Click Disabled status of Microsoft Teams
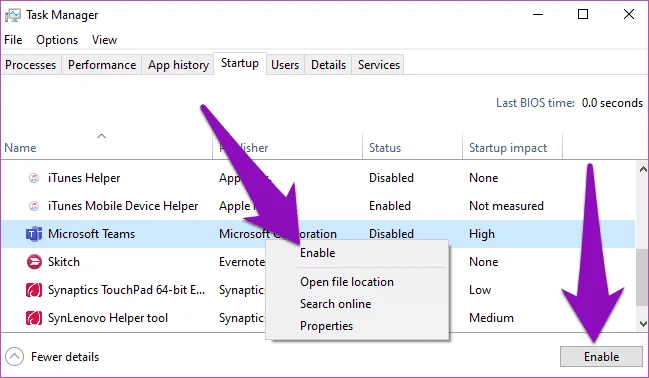 (391, 234)
